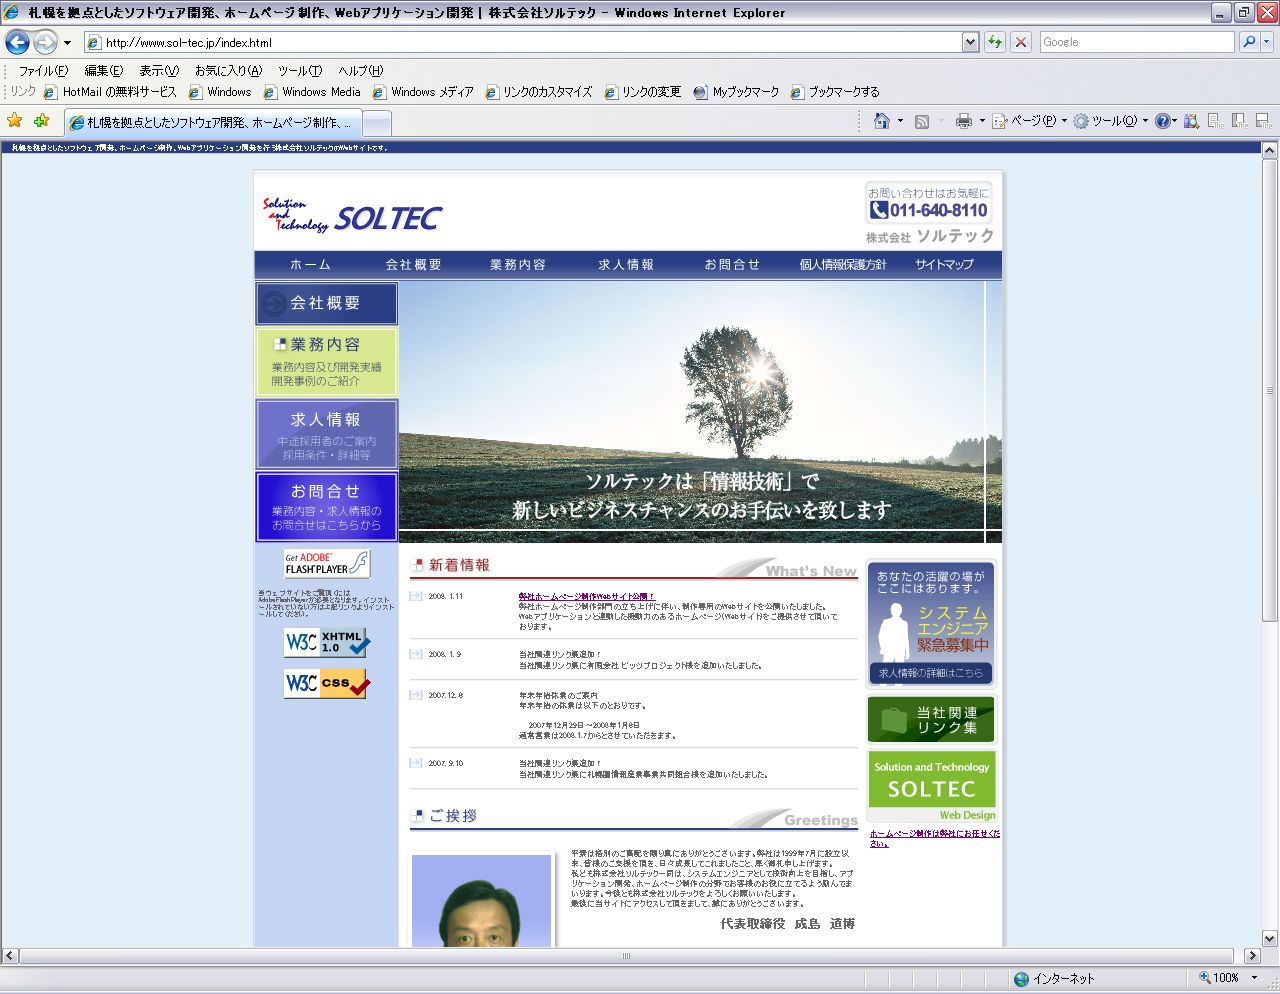Screen dimensions: 1280x994
Task: Expand the Print dropdown arrow
Action: point(982,121)
